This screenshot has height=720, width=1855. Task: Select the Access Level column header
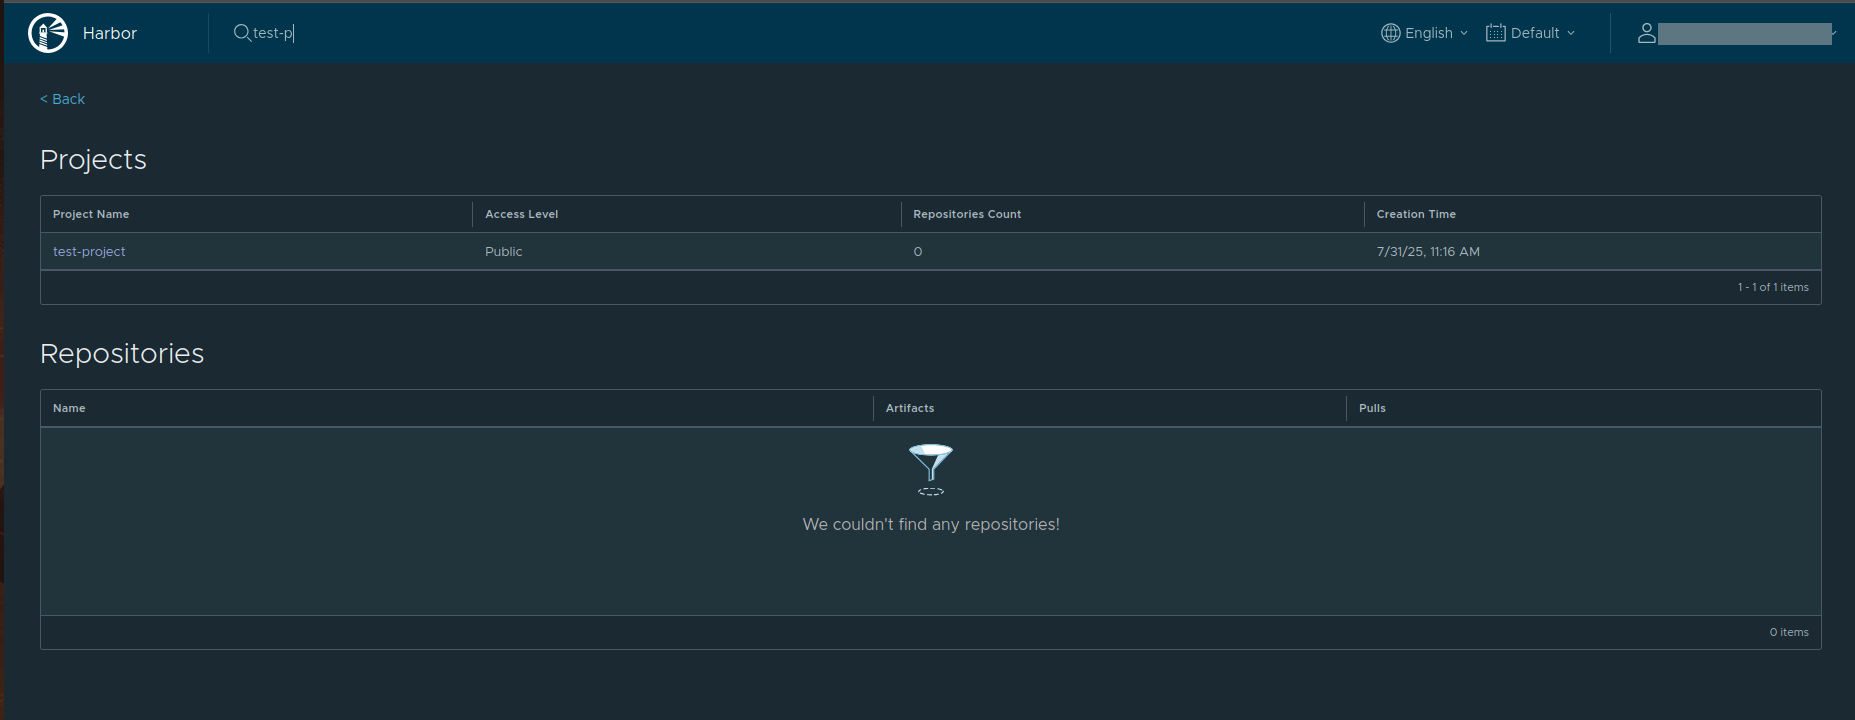(521, 214)
